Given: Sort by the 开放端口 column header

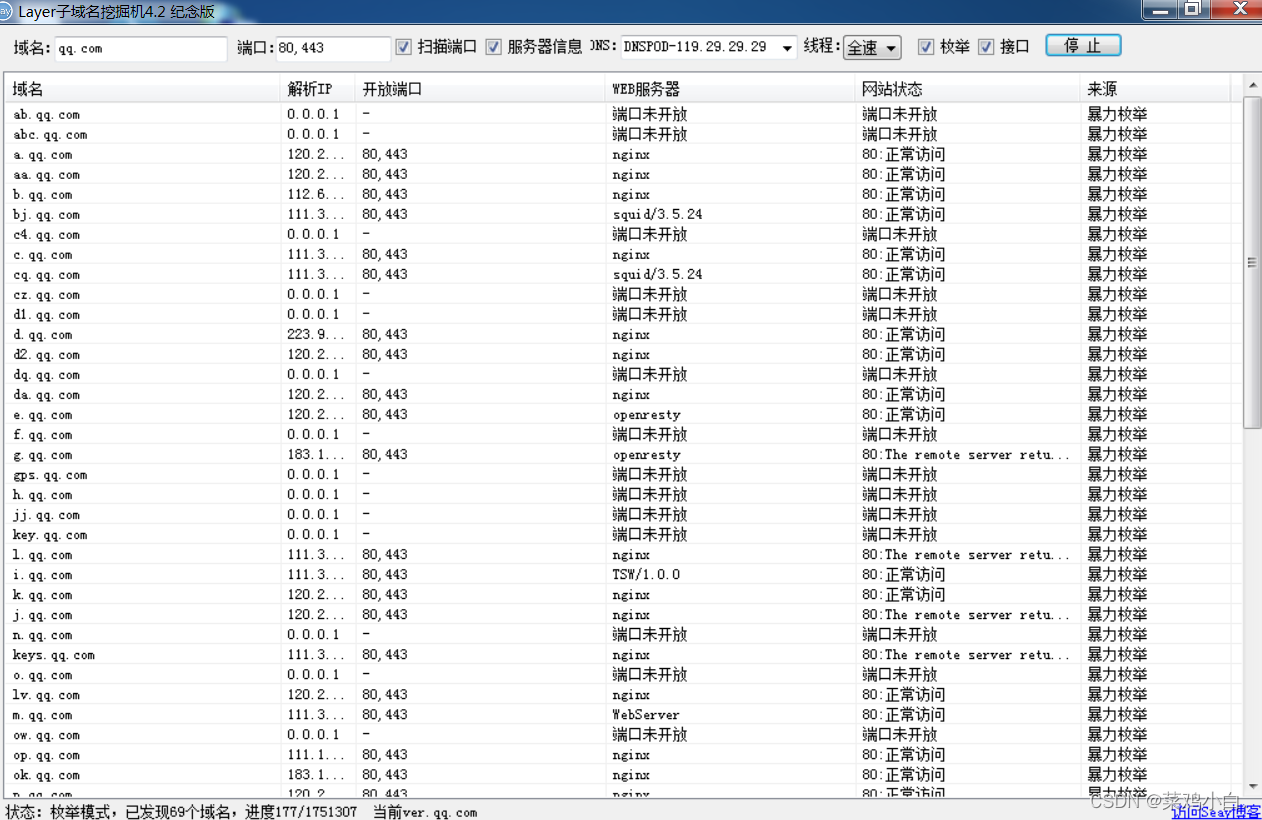Looking at the screenshot, I should tap(481, 89).
